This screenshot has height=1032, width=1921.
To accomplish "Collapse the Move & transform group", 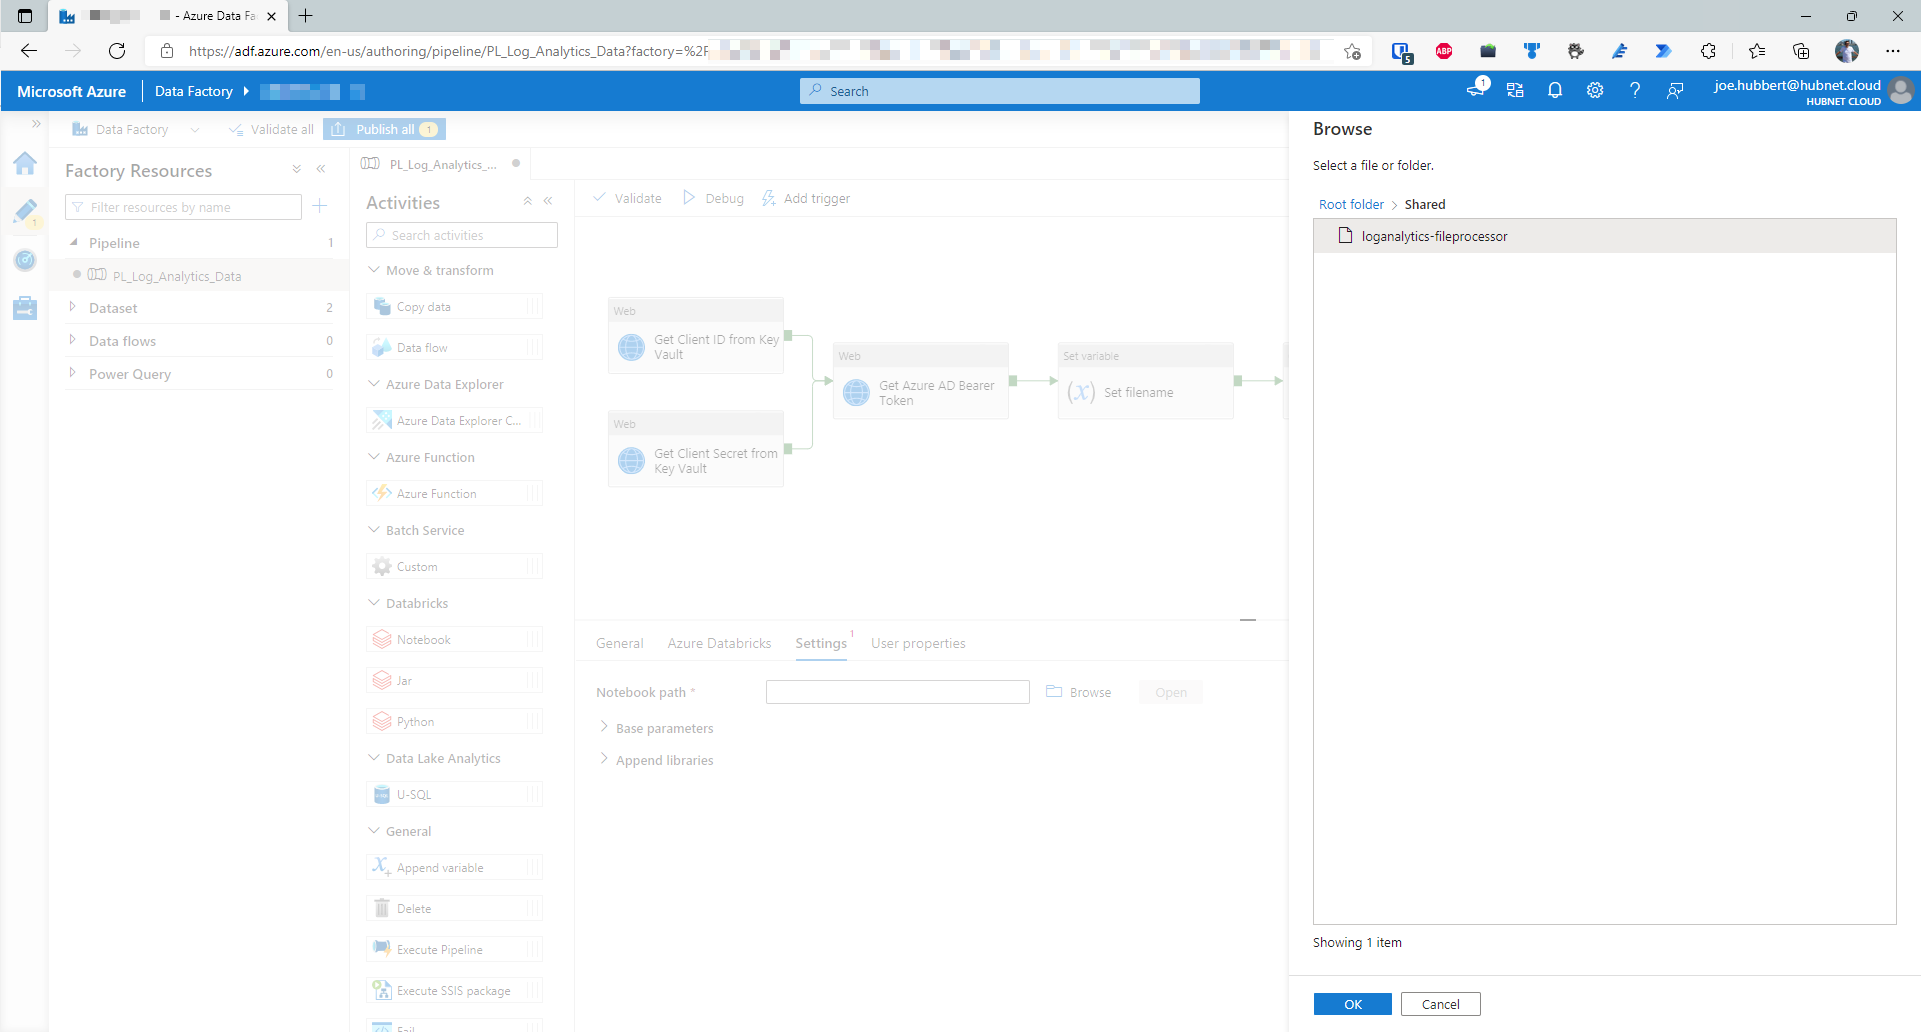I will (x=374, y=270).
